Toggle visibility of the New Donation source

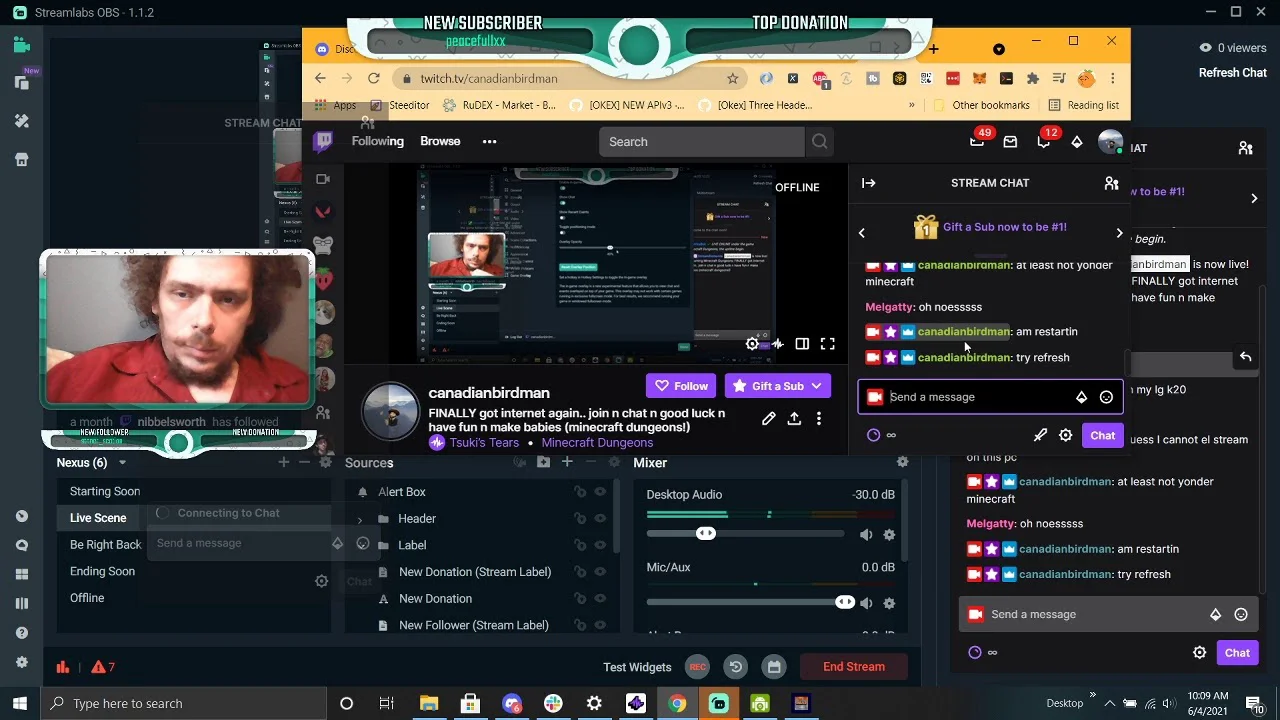pyautogui.click(x=600, y=599)
